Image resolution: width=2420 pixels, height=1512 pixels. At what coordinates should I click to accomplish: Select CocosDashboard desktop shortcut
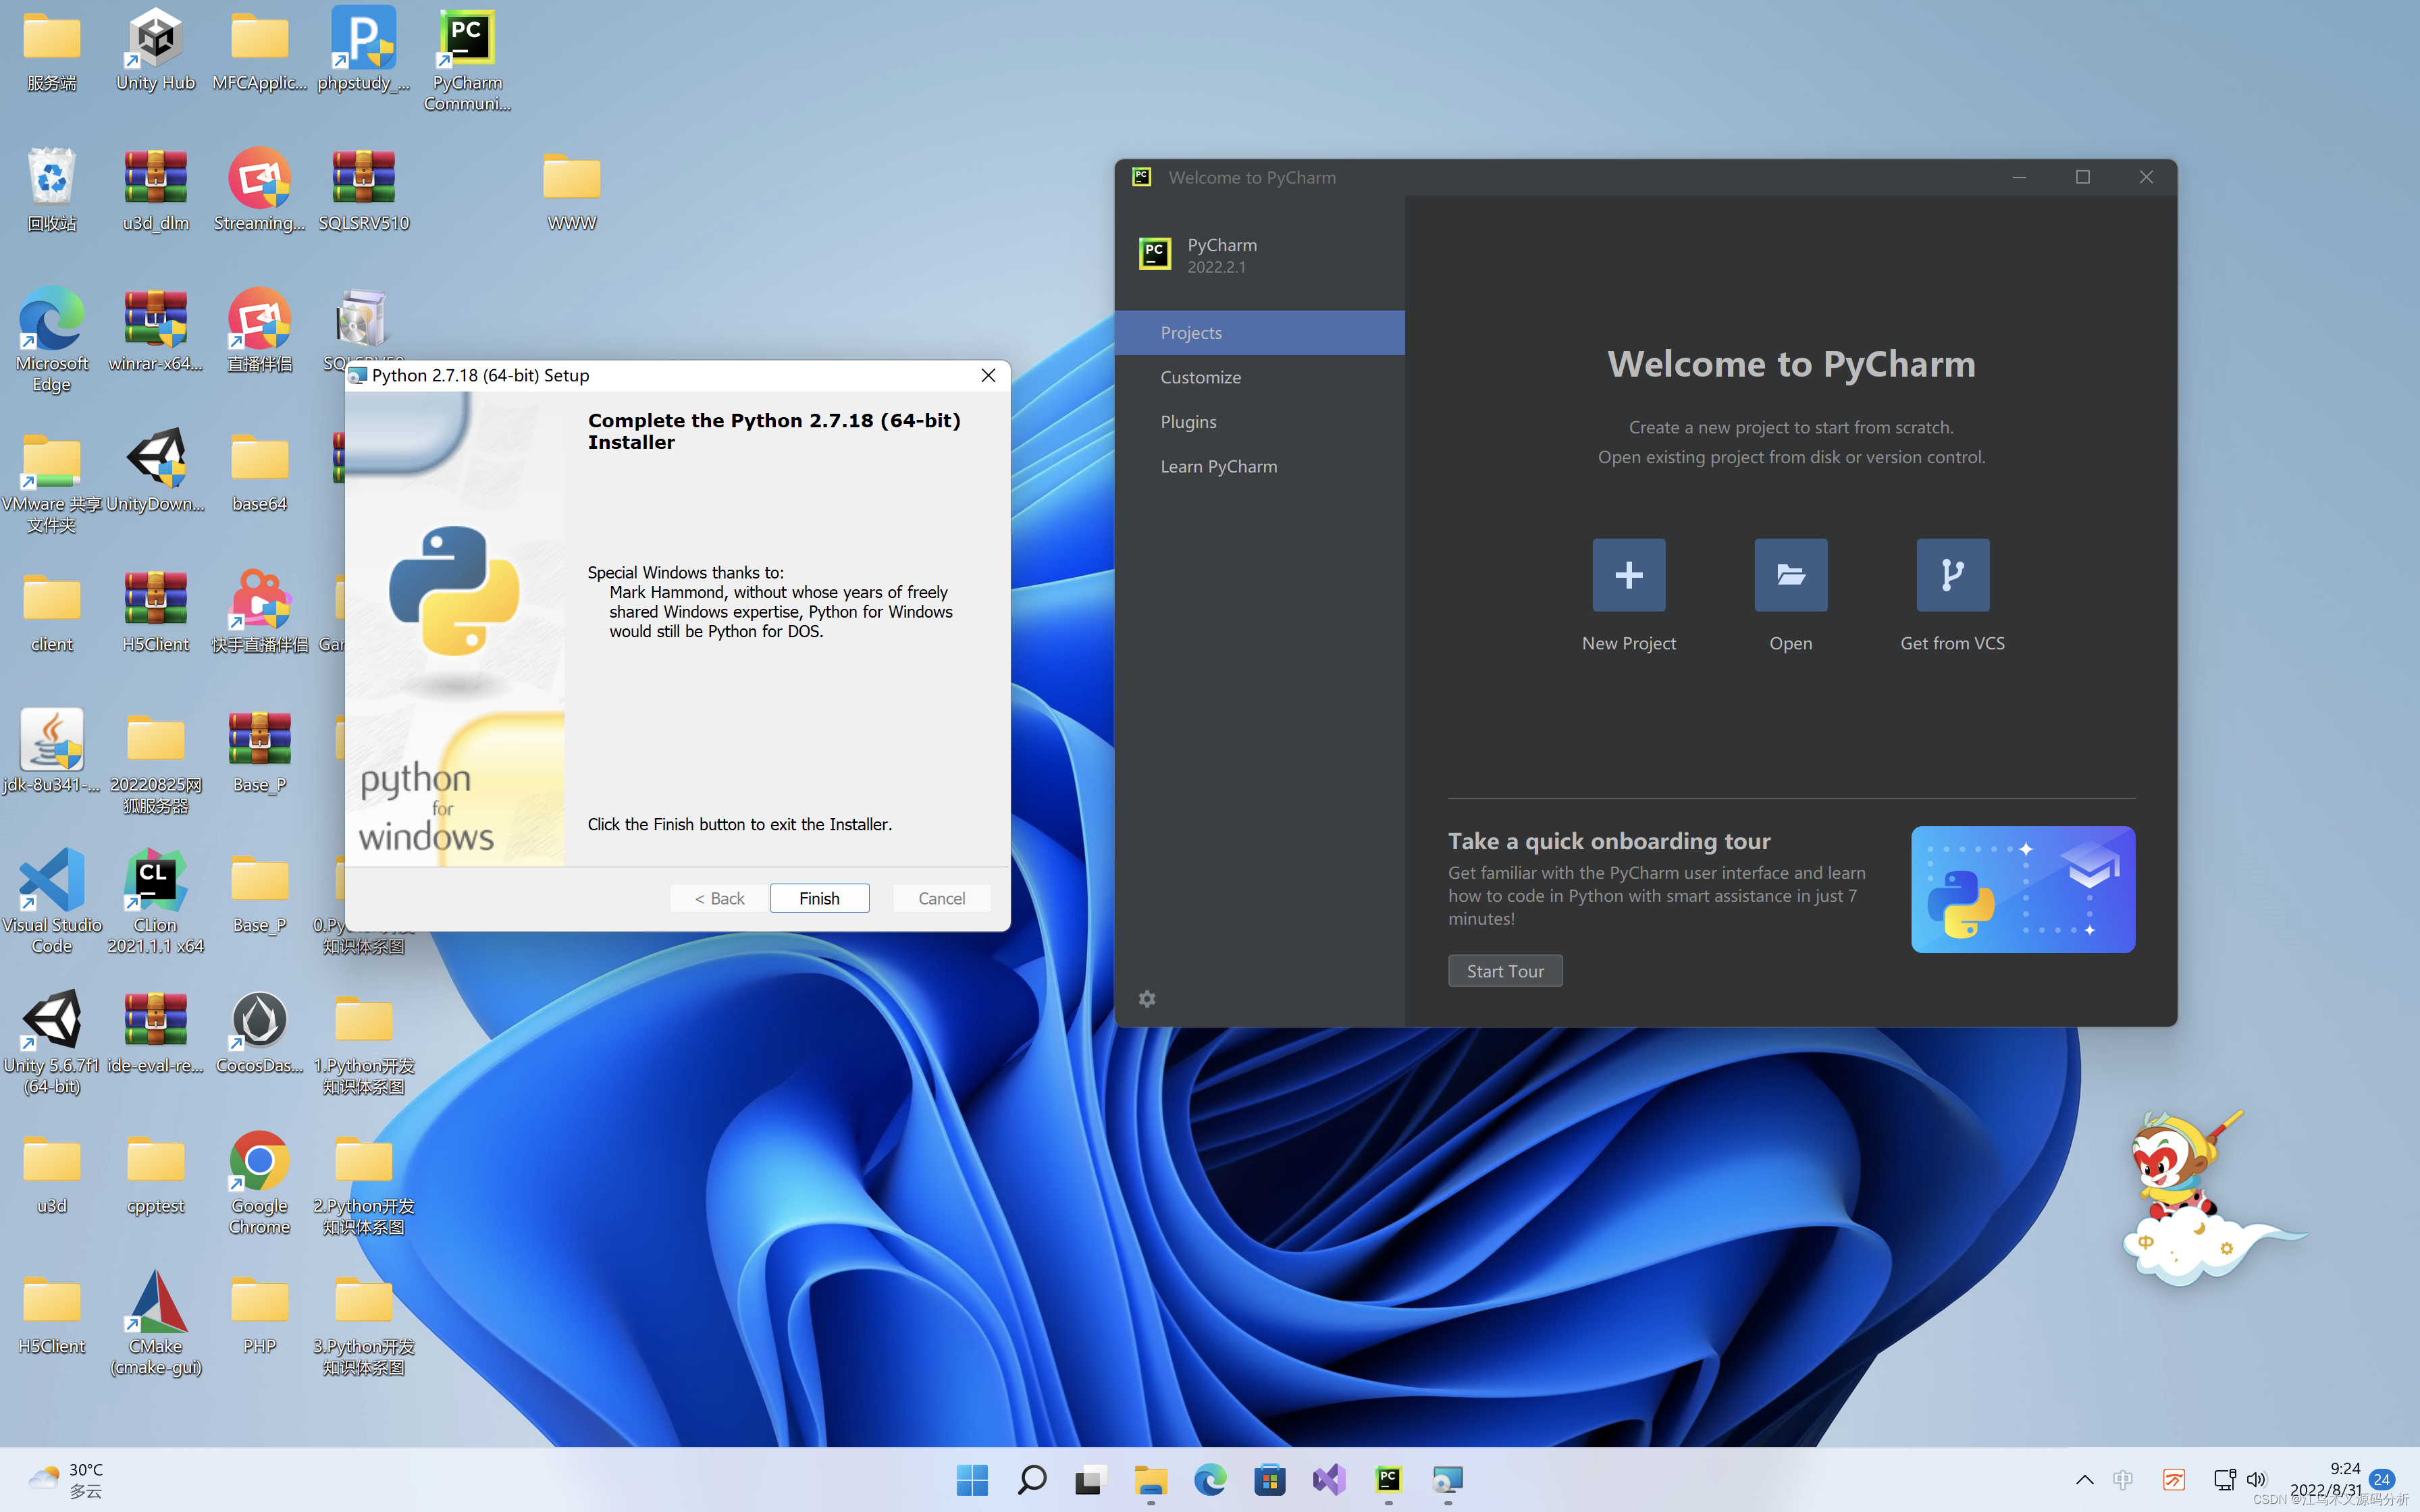pos(259,1032)
